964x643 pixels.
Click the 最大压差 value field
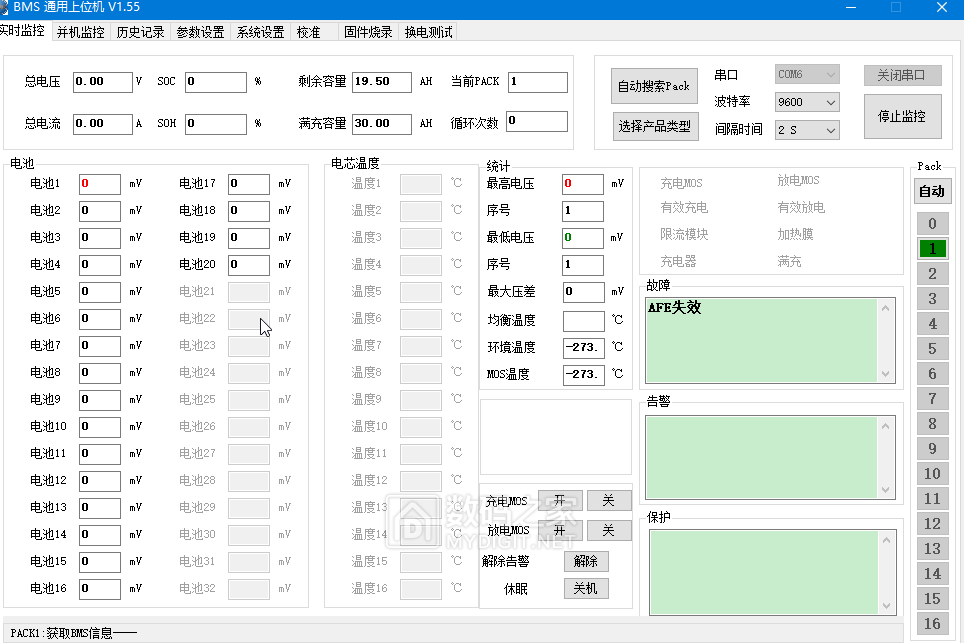(584, 292)
